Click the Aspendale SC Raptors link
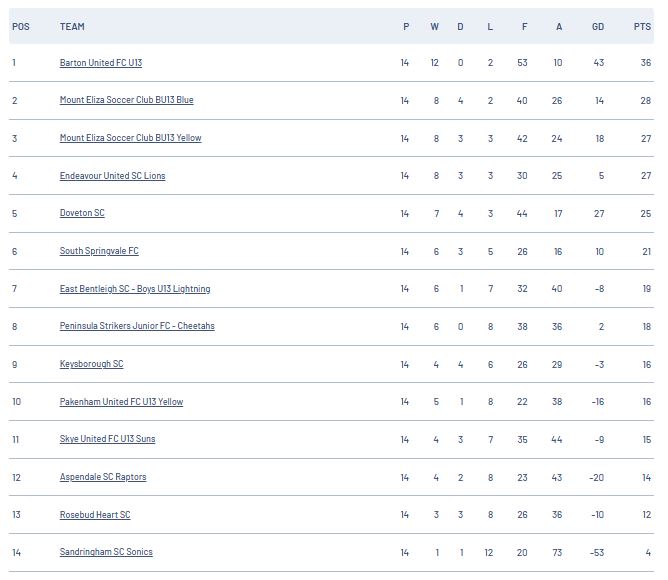 coord(103,477)
